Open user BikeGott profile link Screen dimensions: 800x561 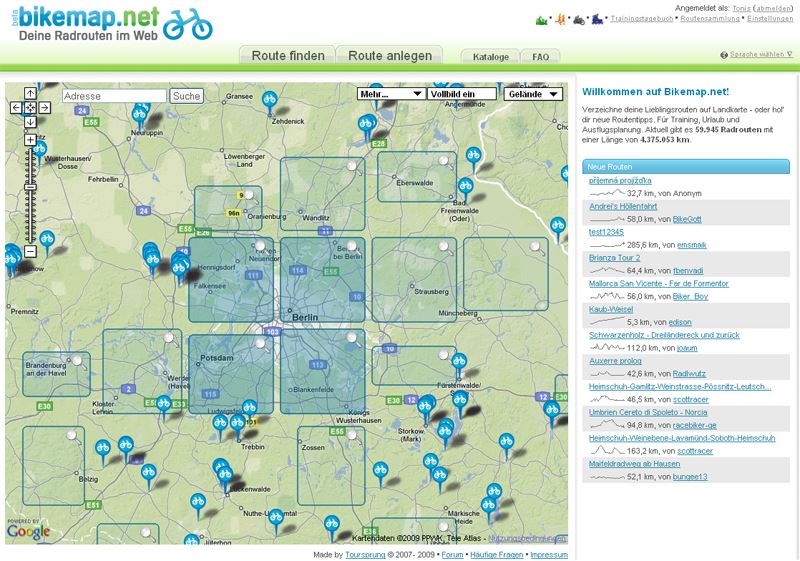(687, 219)
